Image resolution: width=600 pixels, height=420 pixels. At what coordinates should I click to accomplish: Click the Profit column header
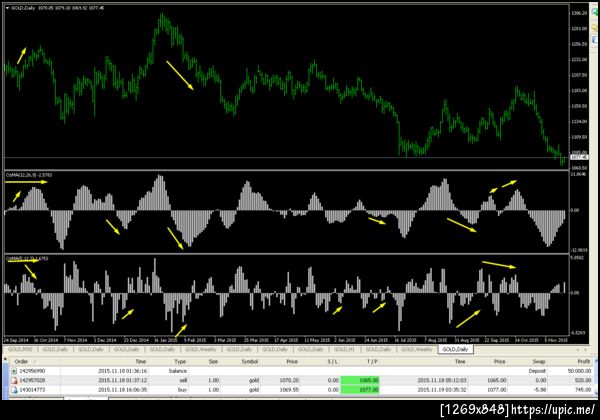(584, 361)
